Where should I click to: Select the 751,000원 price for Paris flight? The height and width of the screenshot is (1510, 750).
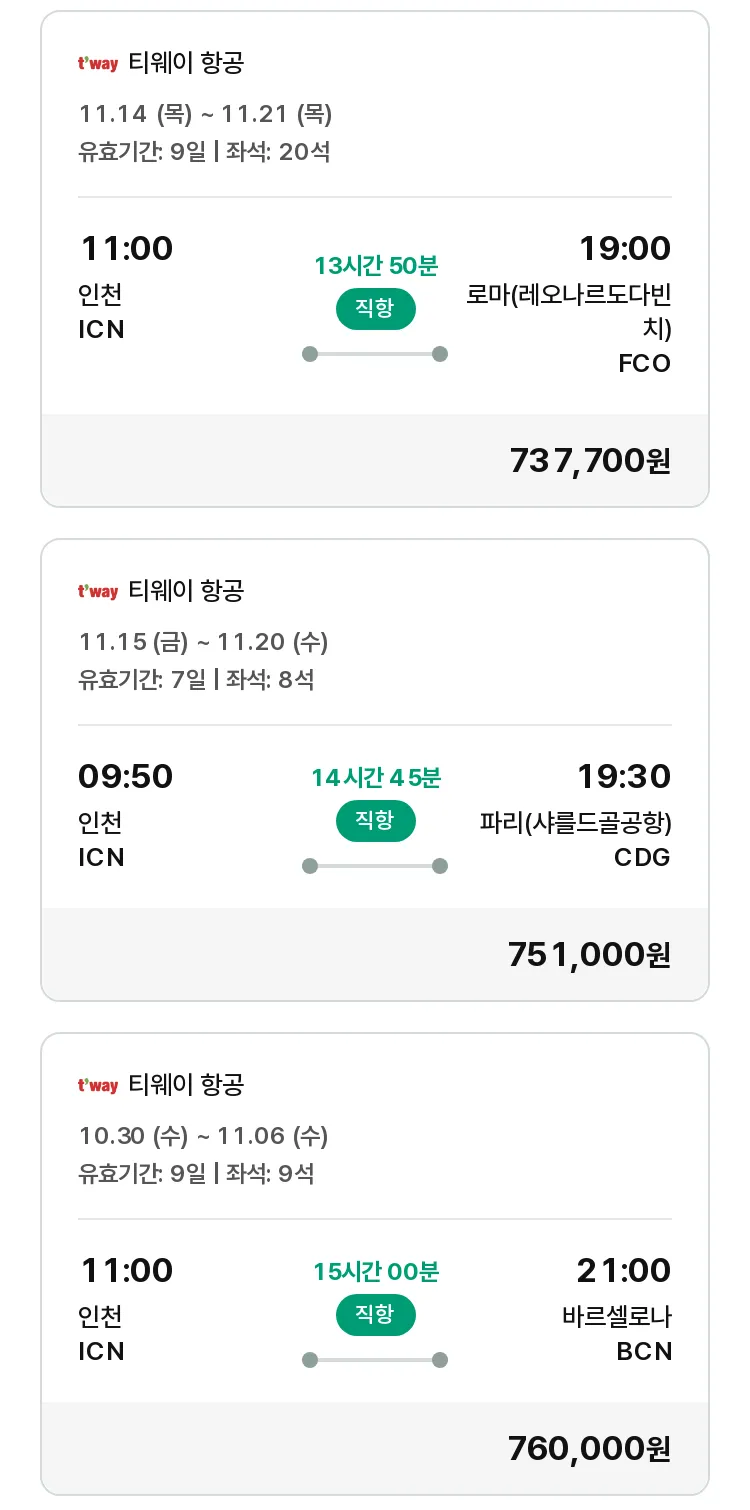pyautogui.click(x=590, y=955)
